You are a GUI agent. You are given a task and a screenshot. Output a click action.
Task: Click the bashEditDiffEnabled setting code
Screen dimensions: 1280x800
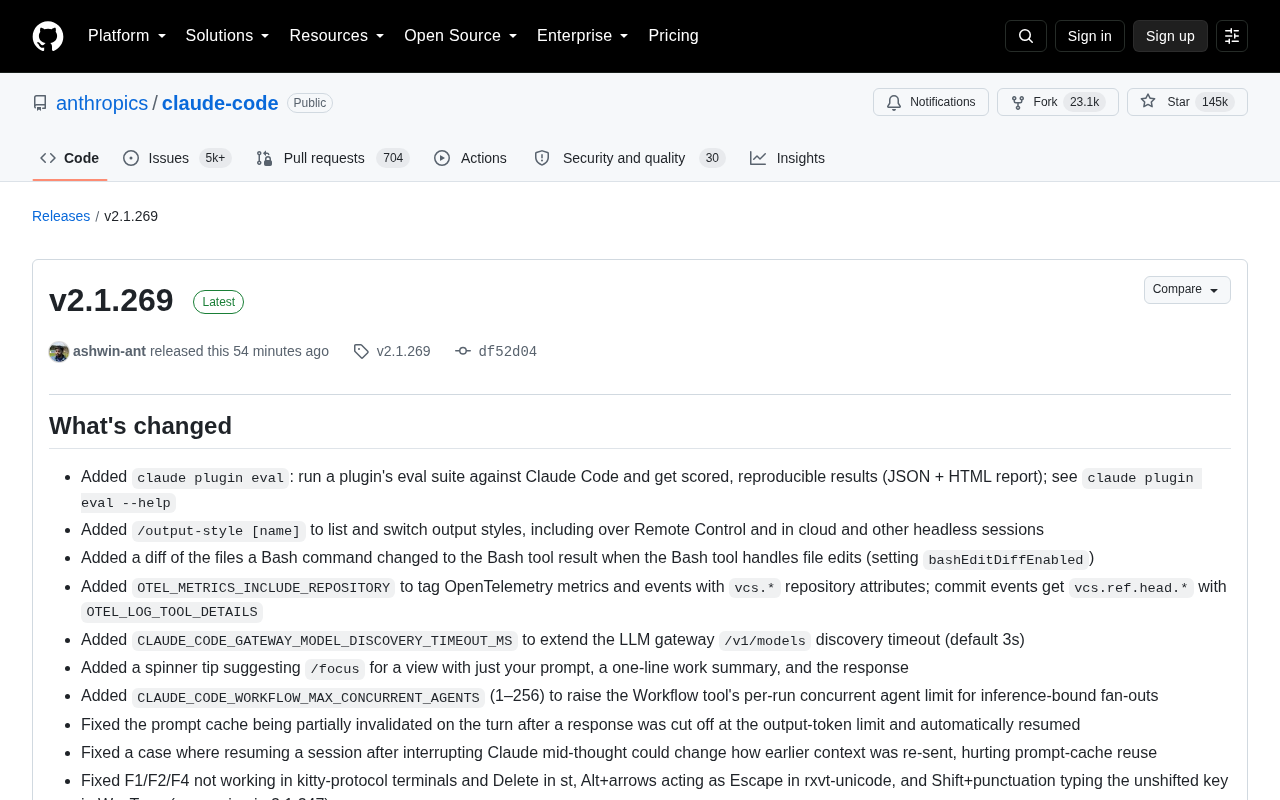tap(1006, 559)
